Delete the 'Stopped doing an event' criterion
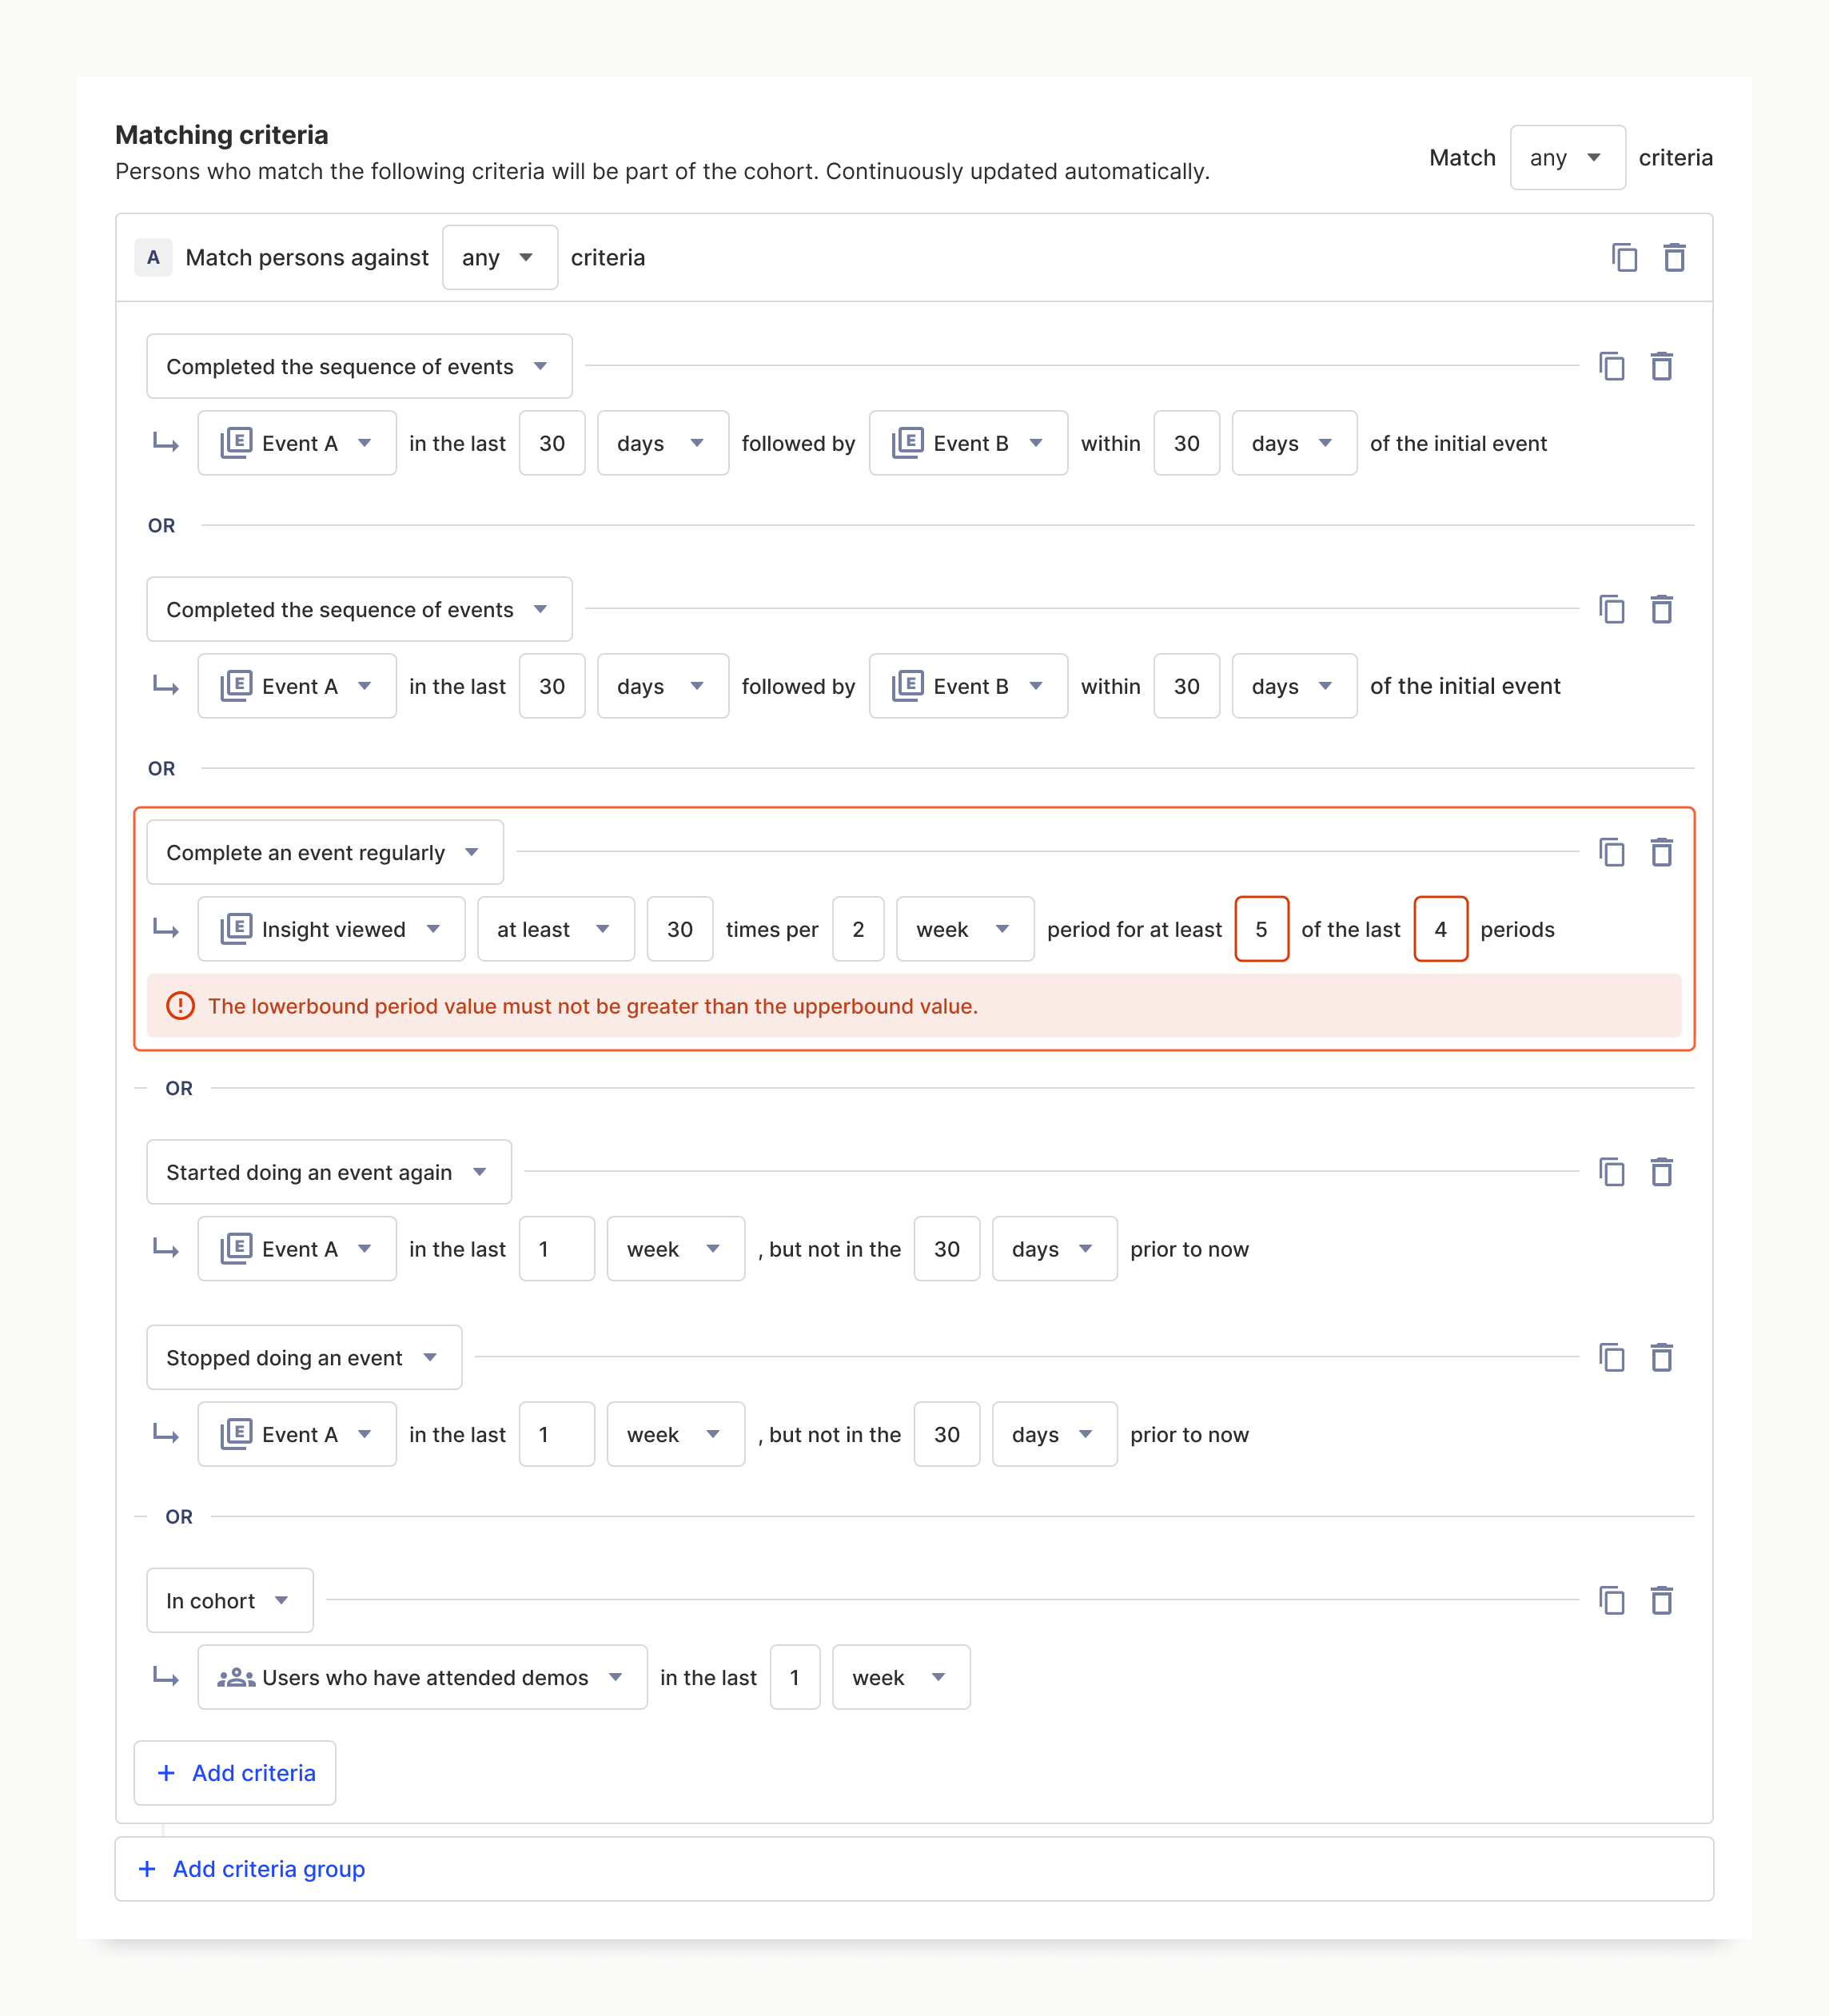 [x=1661, y=1358]
